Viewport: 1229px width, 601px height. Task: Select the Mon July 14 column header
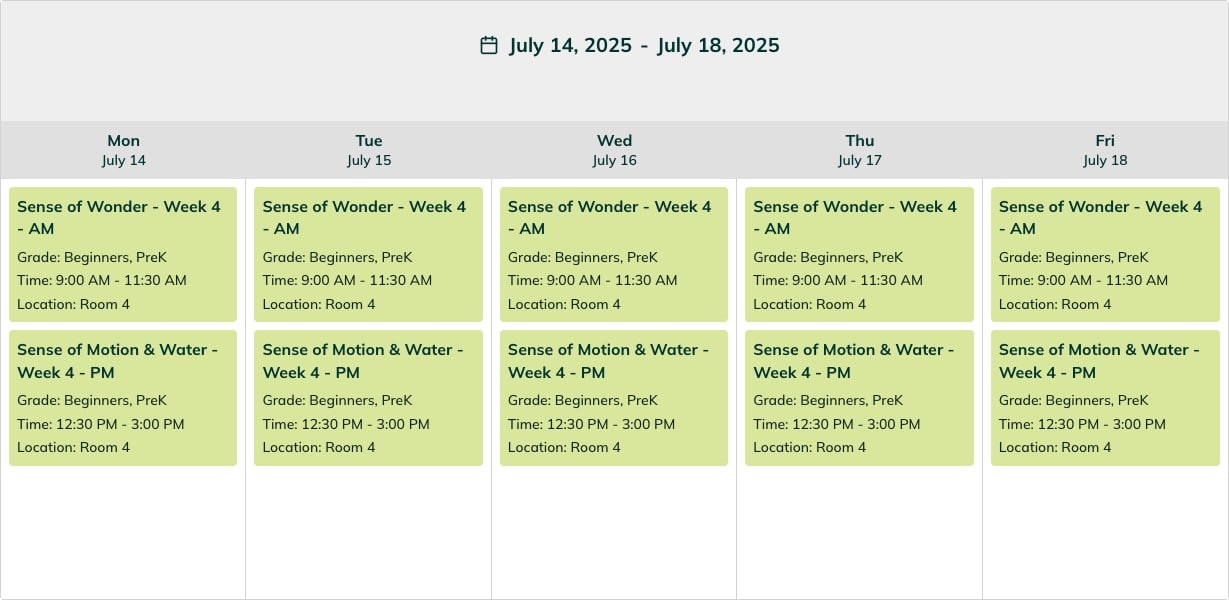123,150
